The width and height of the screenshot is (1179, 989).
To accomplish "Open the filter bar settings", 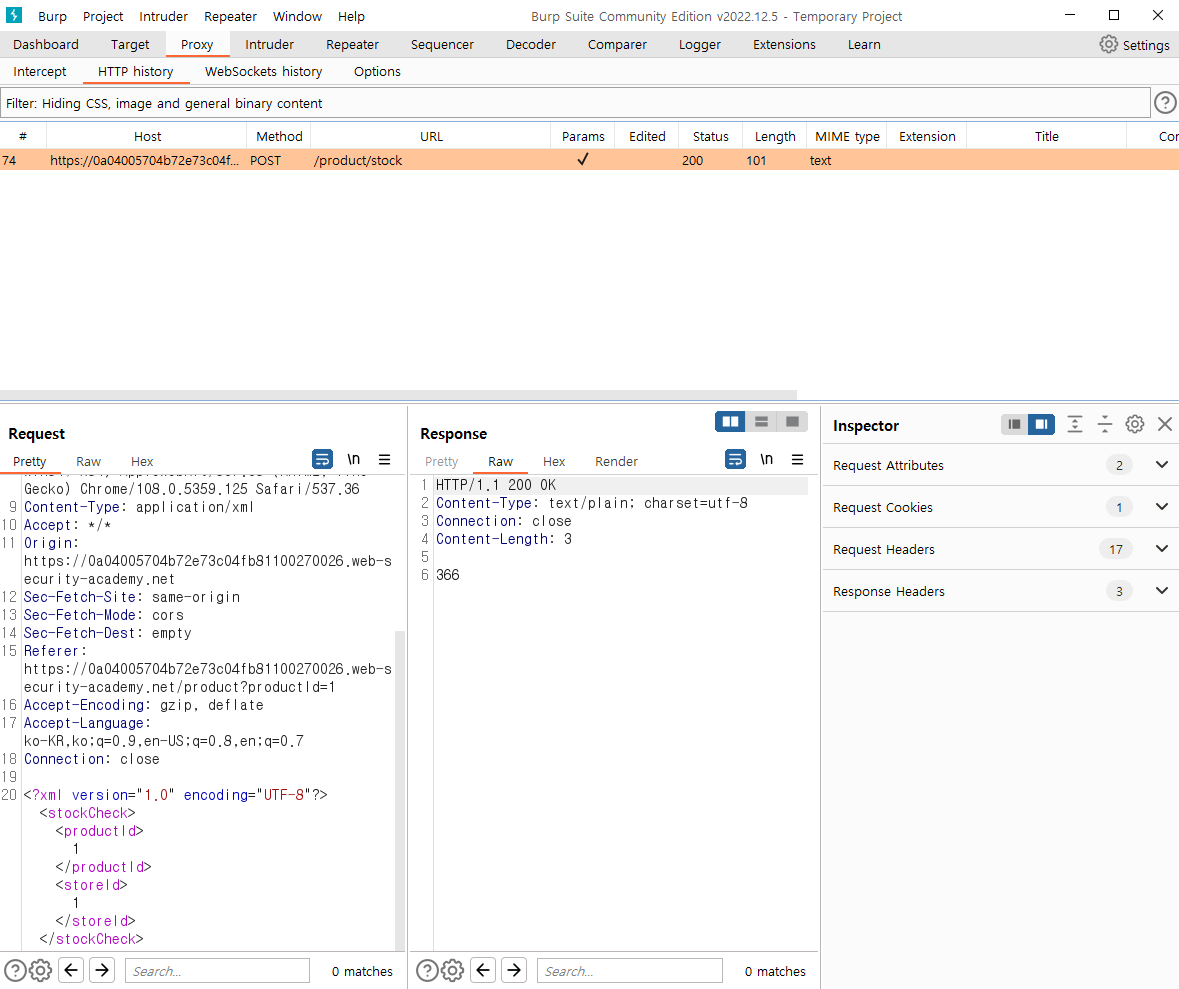I will (575, 103).
